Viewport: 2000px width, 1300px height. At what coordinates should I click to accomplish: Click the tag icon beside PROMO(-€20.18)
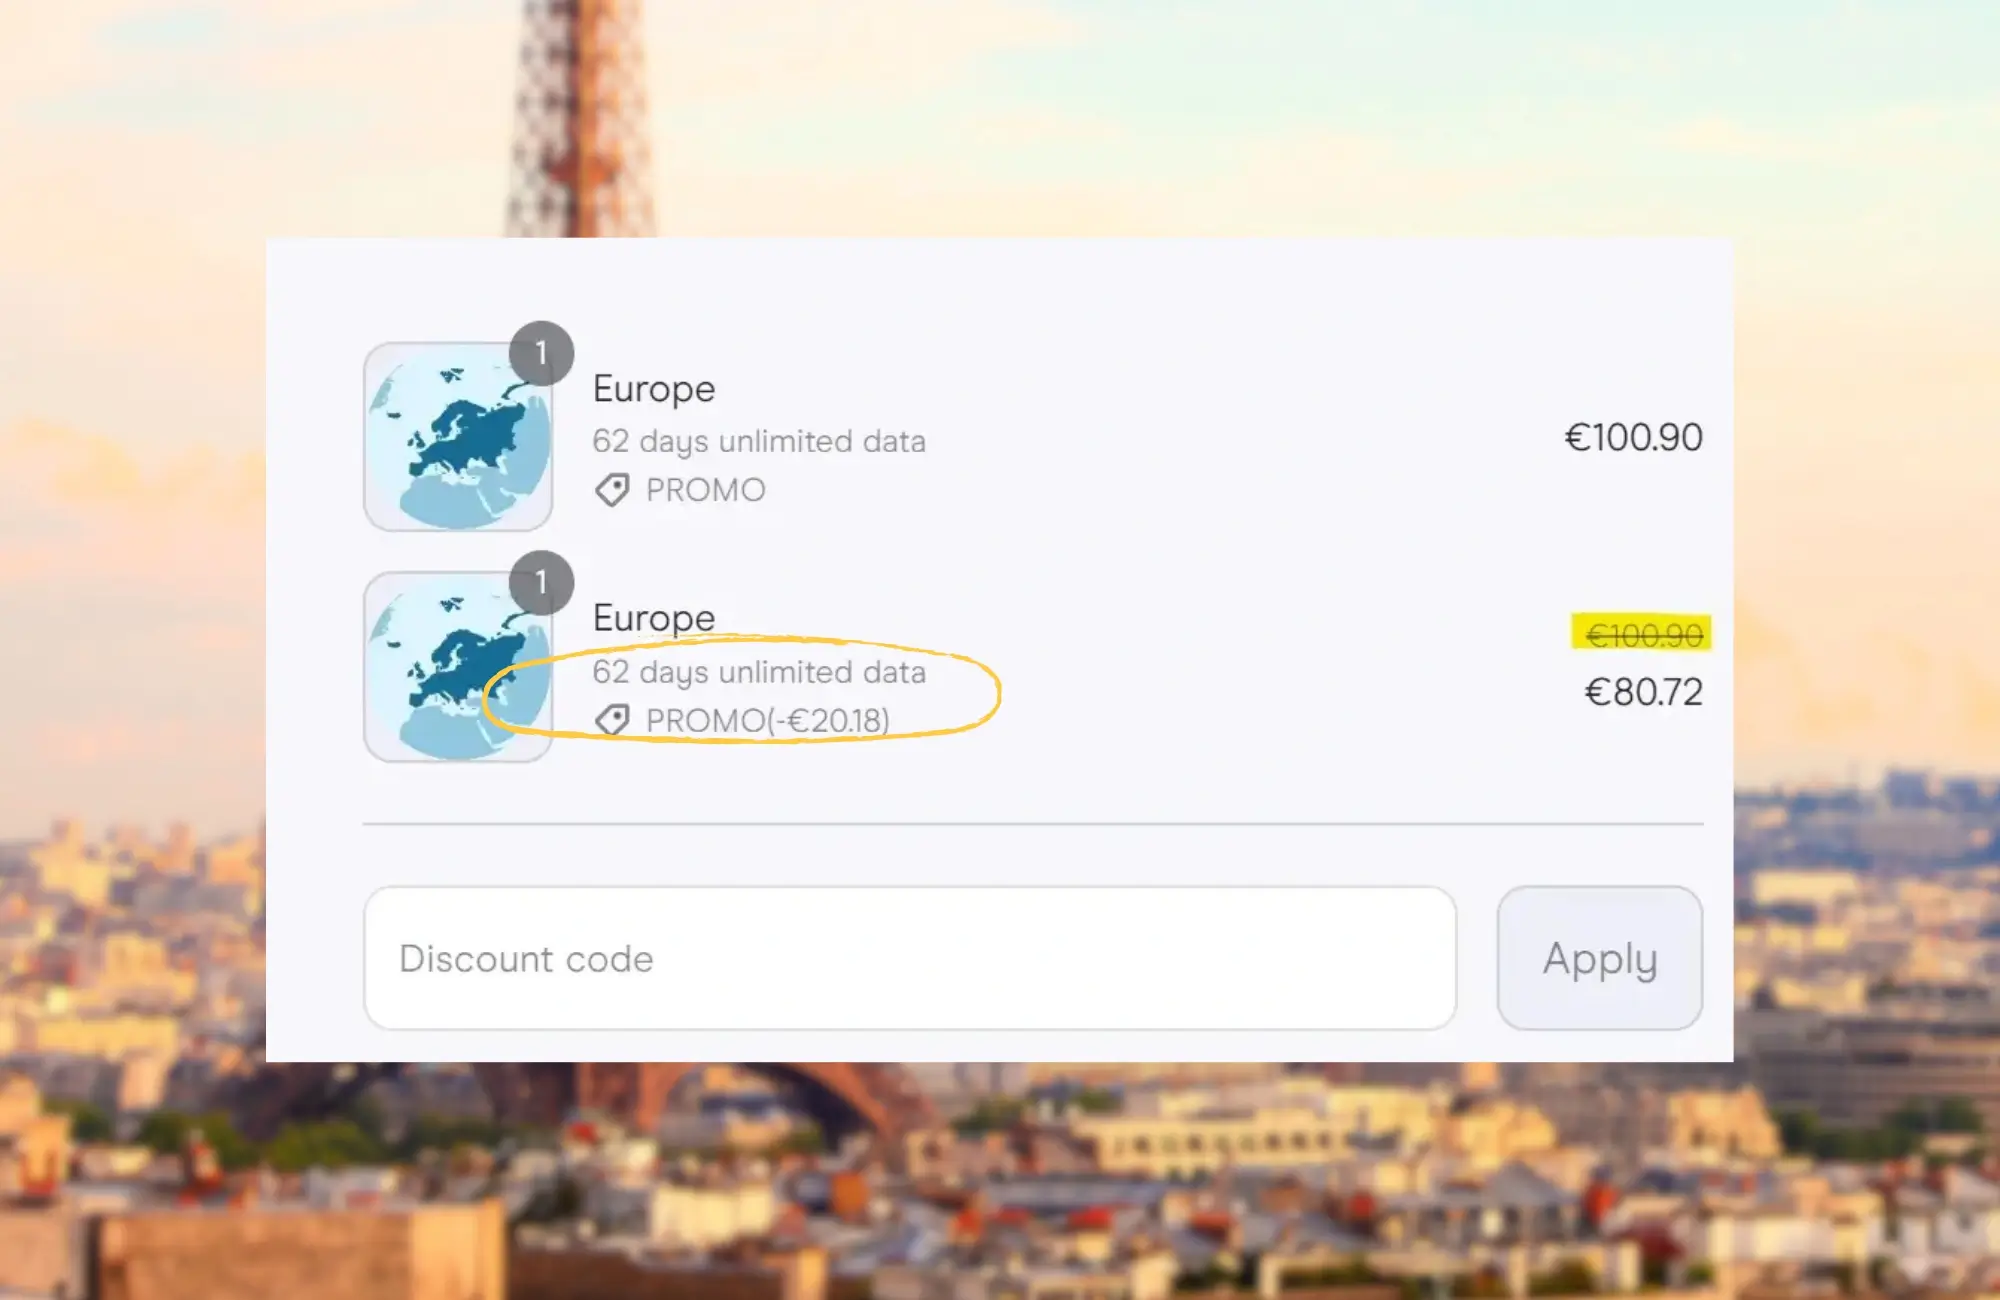click(612, 720)
